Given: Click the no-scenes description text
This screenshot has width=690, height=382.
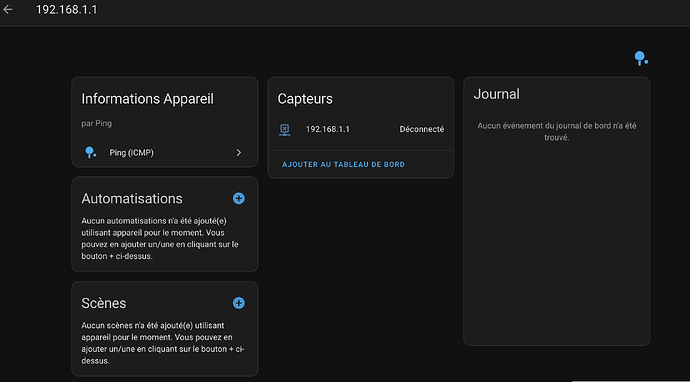Looking at the screenshot, I should coord(163,343).
